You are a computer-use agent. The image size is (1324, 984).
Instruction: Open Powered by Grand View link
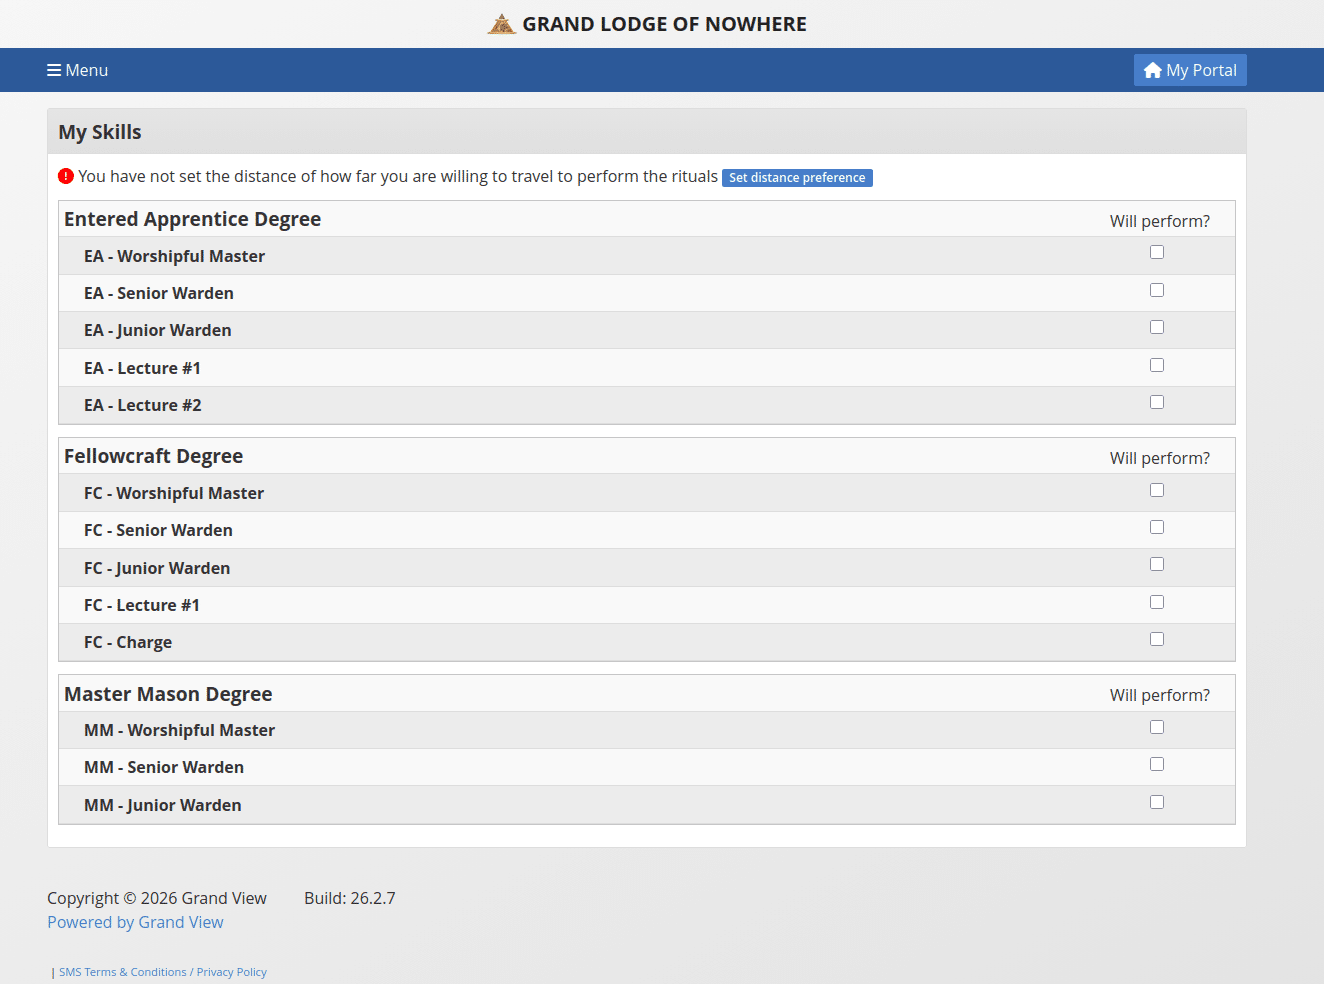coord(135,922)
